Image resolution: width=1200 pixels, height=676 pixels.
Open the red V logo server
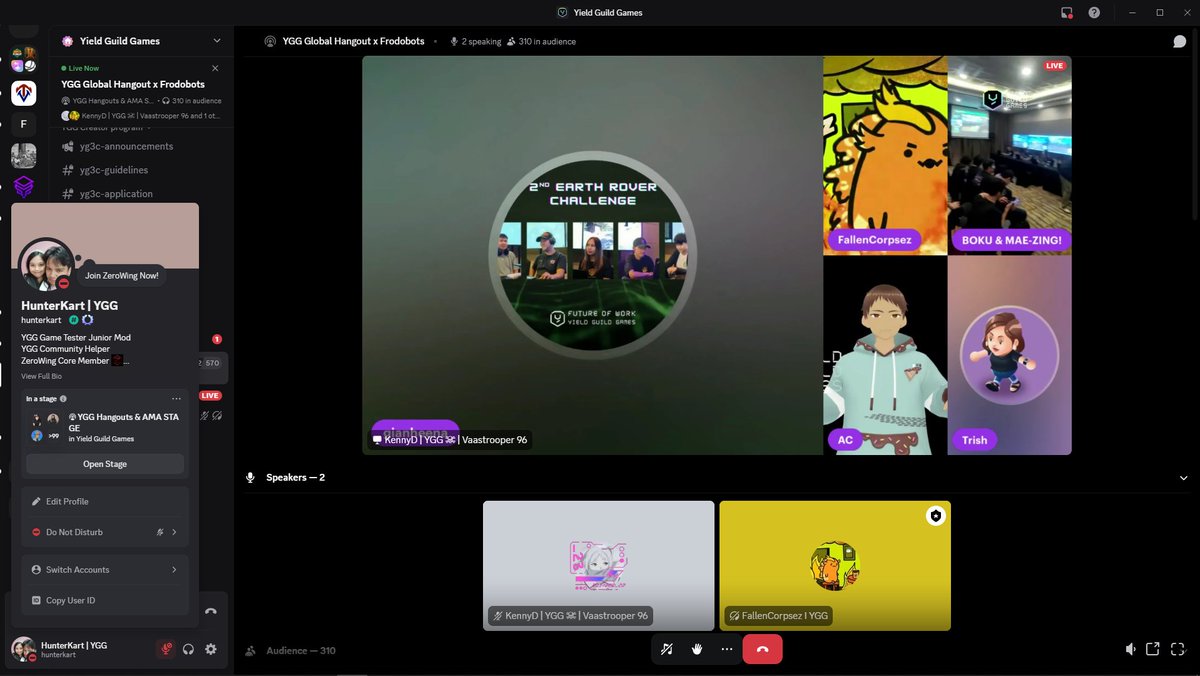pos(24,93)
